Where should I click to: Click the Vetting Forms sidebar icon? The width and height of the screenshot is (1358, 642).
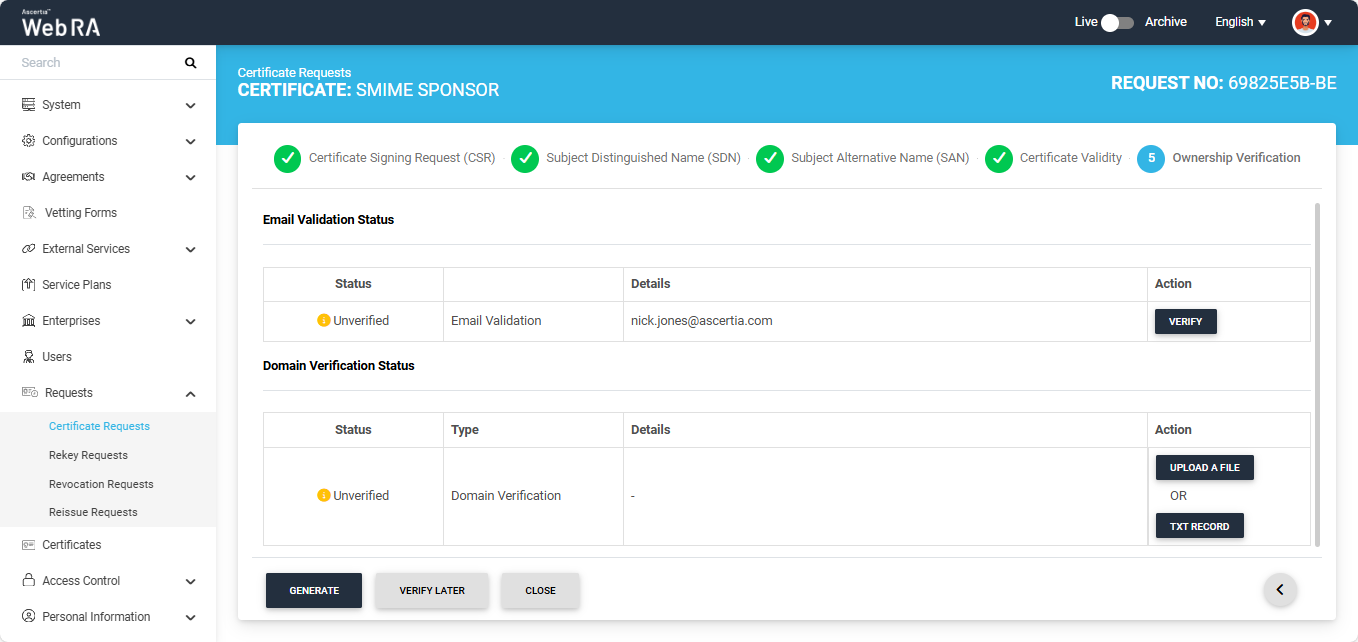click(29, 213)
